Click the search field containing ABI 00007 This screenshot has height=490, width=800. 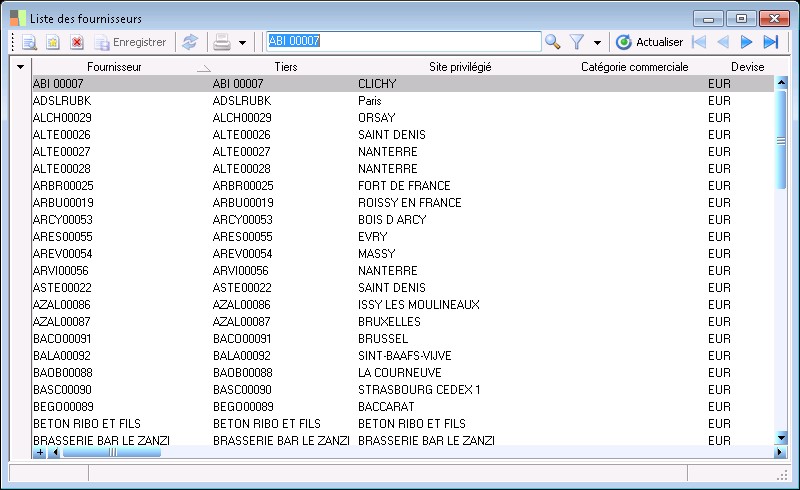coord(402,41)
